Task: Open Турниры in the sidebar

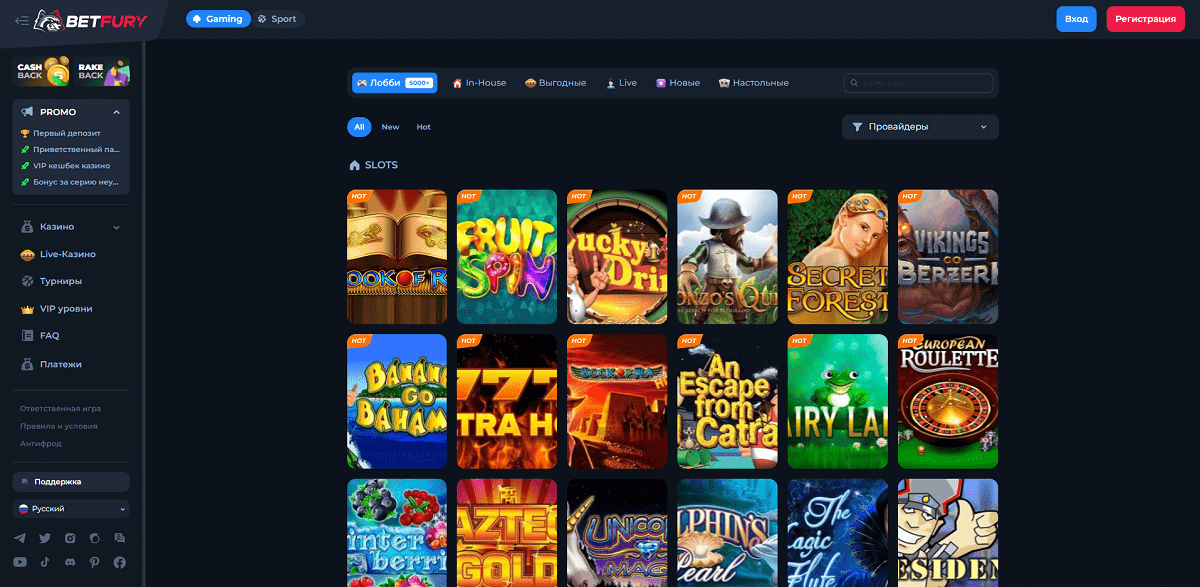Action: 52,281
